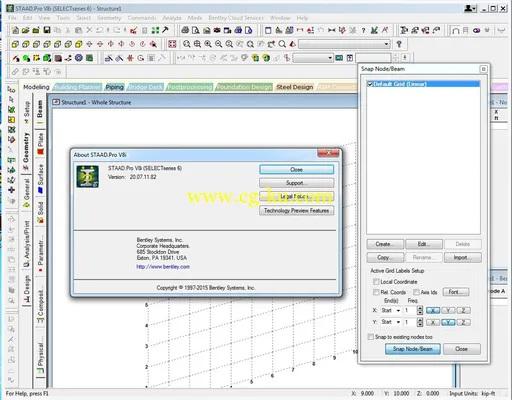Click the blue plus cursor icon in the left vertical toolbar
This screenshot has width=512, height=400.
tap(11, 190)
